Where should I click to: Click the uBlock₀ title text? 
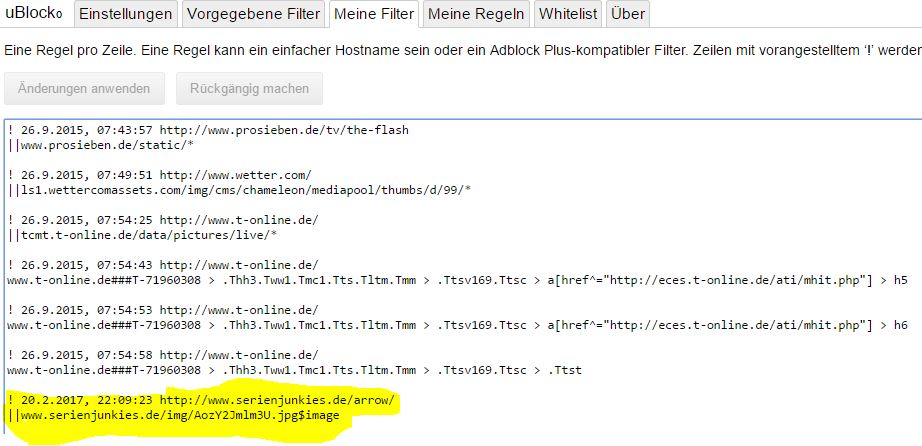34,14
